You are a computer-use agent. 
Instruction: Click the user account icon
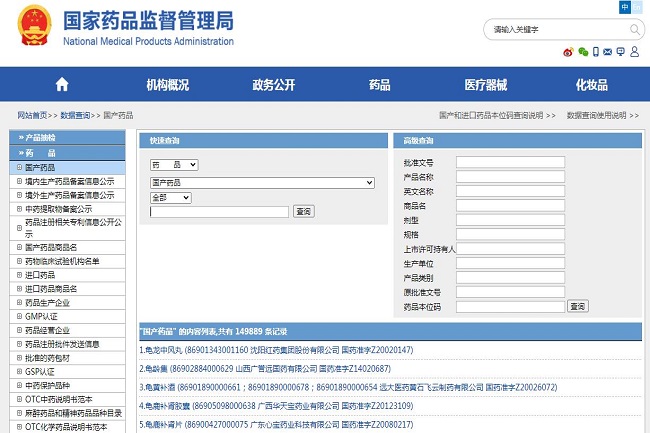634,52
